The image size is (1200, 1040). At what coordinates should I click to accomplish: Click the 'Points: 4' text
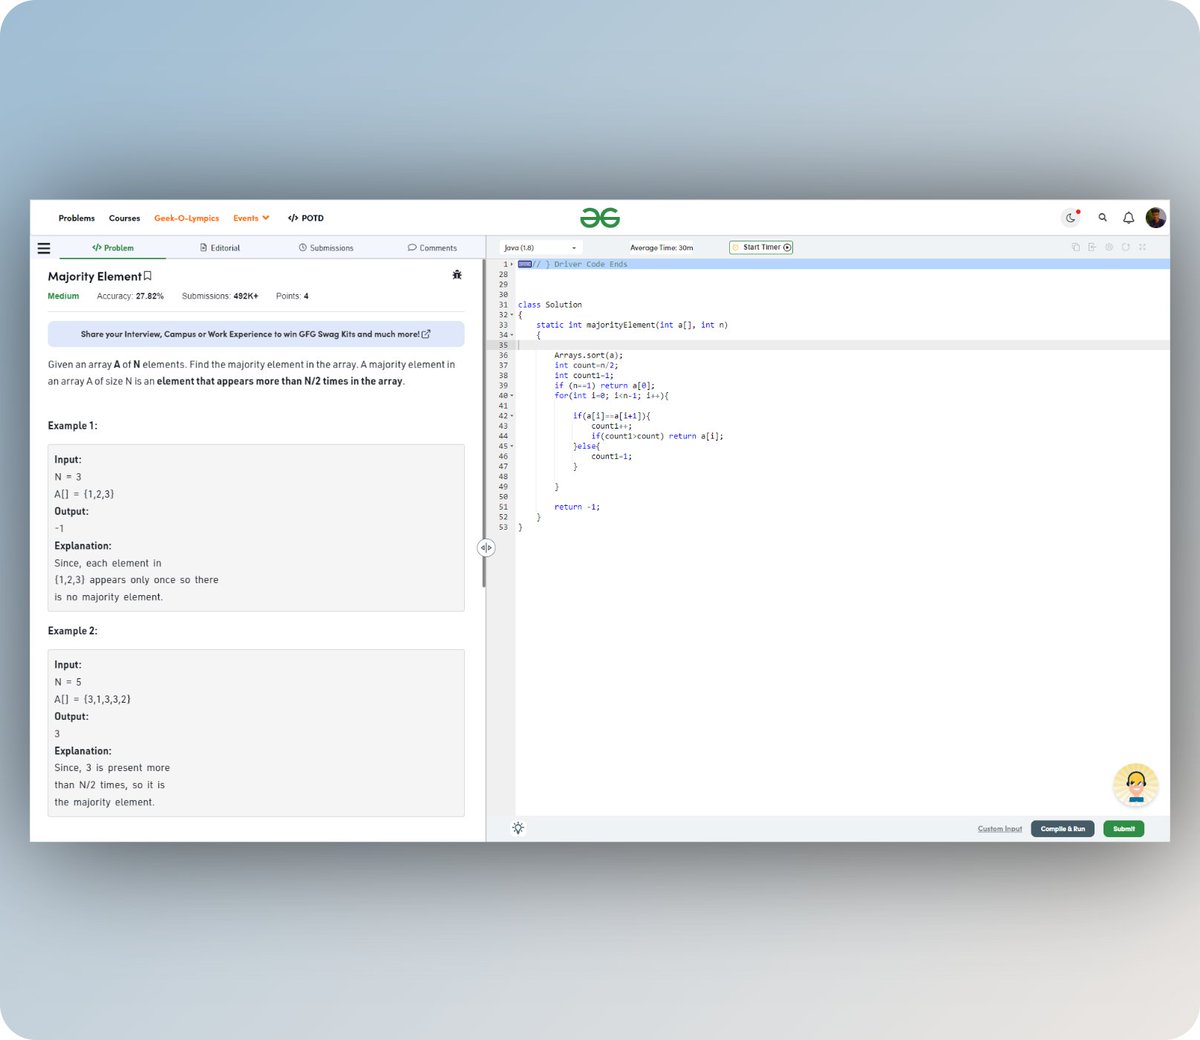tap(292, 296)
